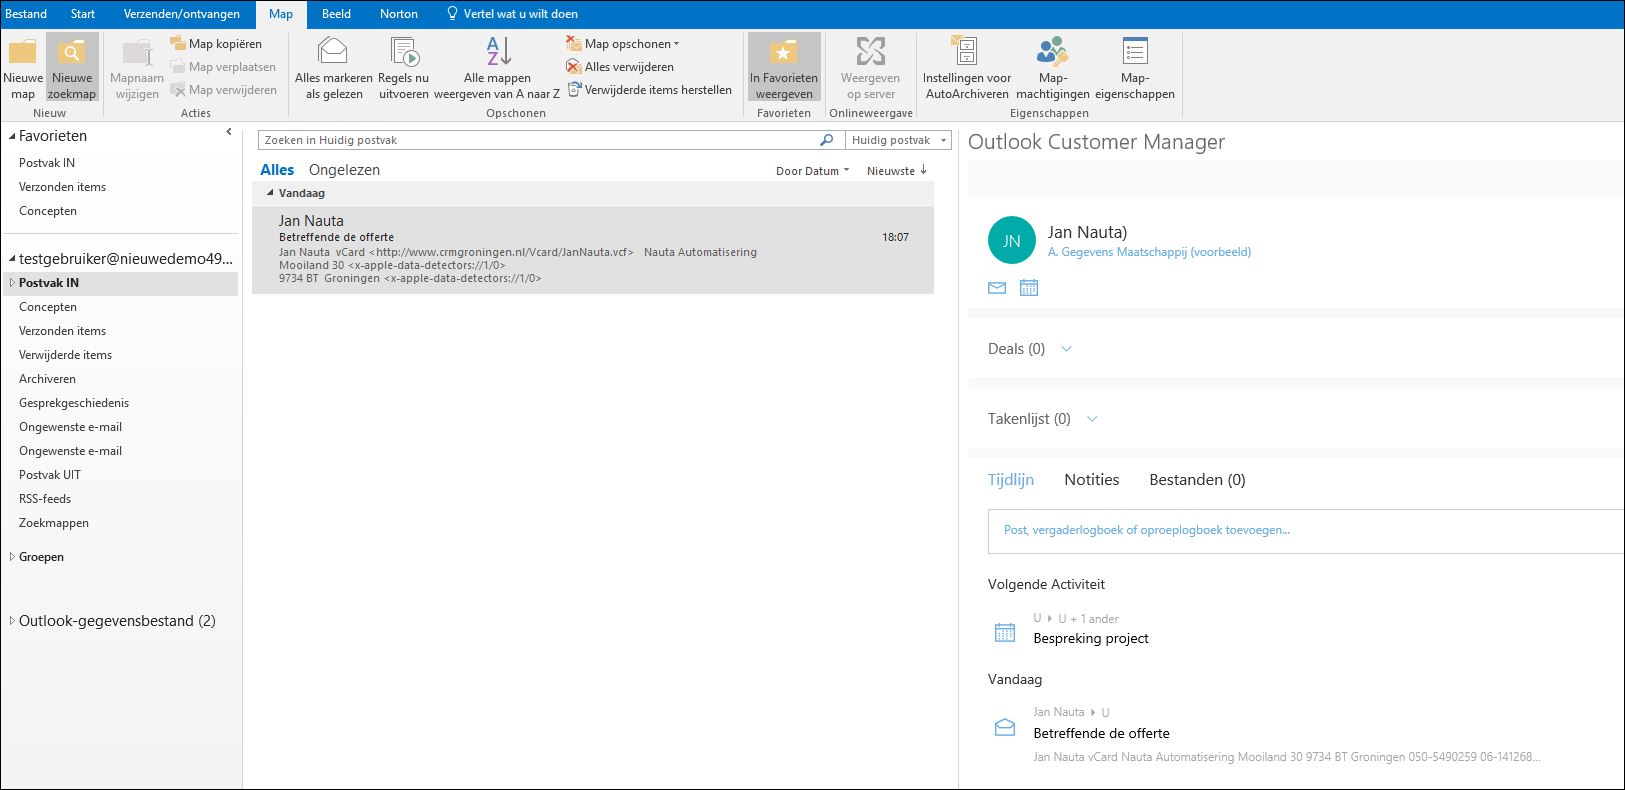Open the Door Datum sort dropdown

pyautogui.click(x=812, y=171)
